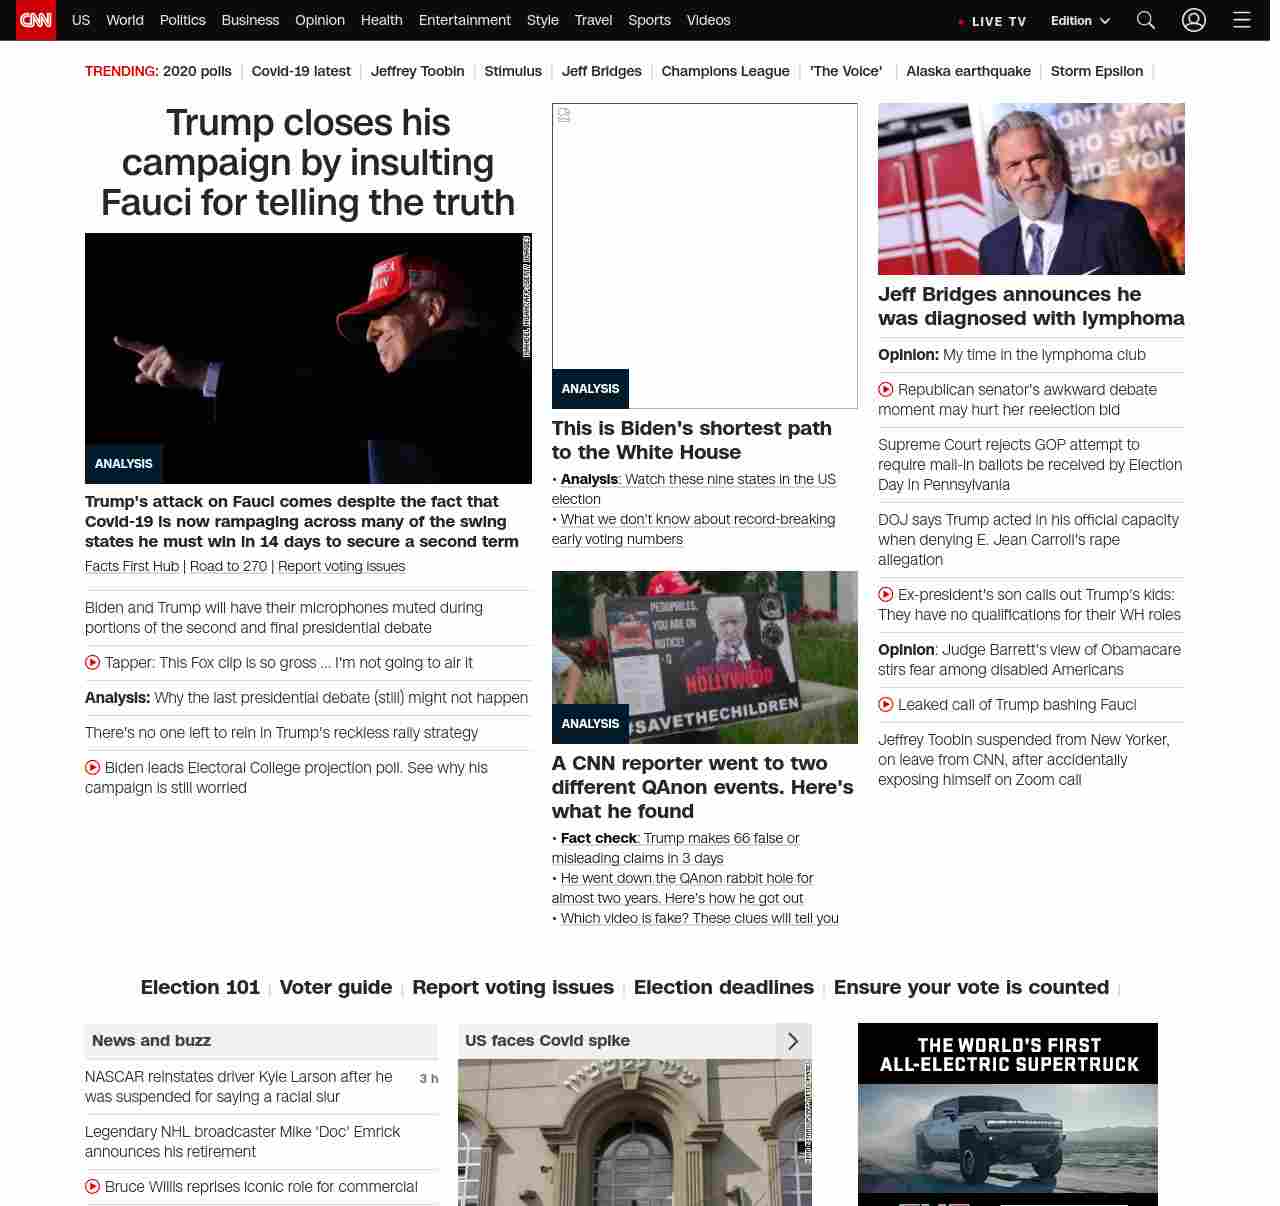Open the Facts First Hub link

132,566
